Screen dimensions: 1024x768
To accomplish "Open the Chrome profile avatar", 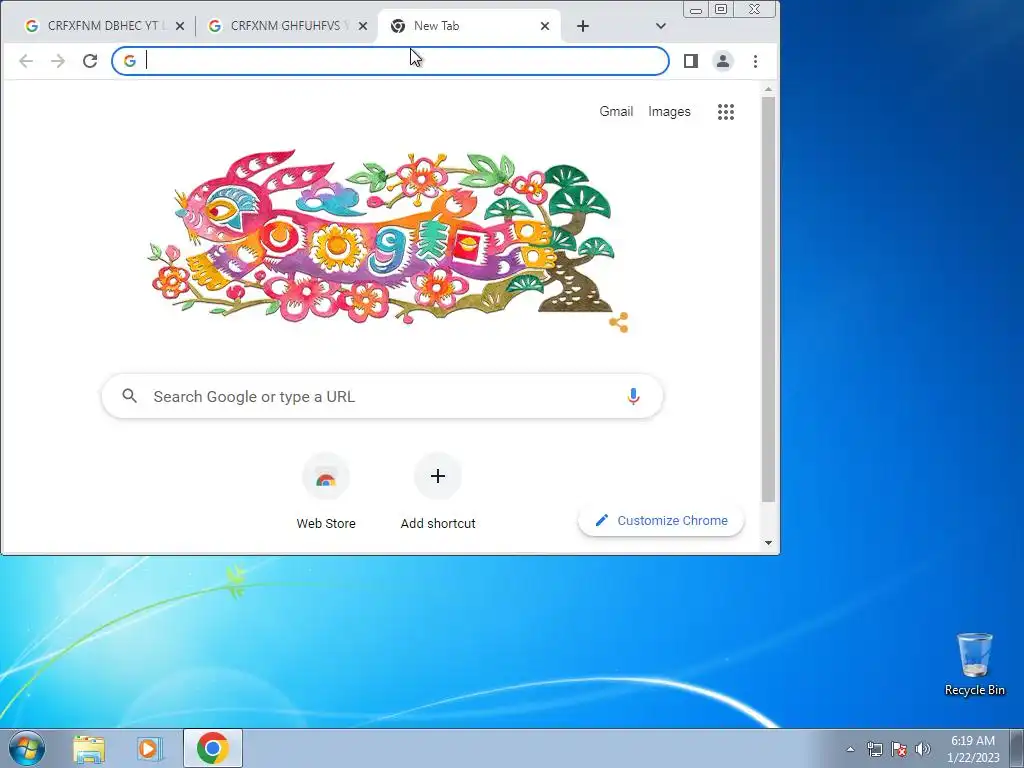I will click(723, 61).
